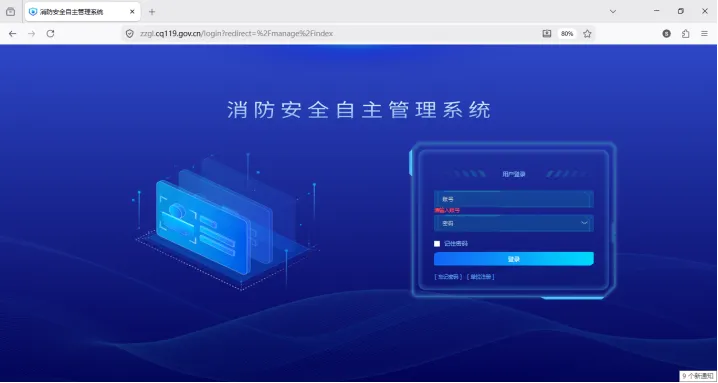Close the 消防安全自主管理系统 tab

coord(132,12)
